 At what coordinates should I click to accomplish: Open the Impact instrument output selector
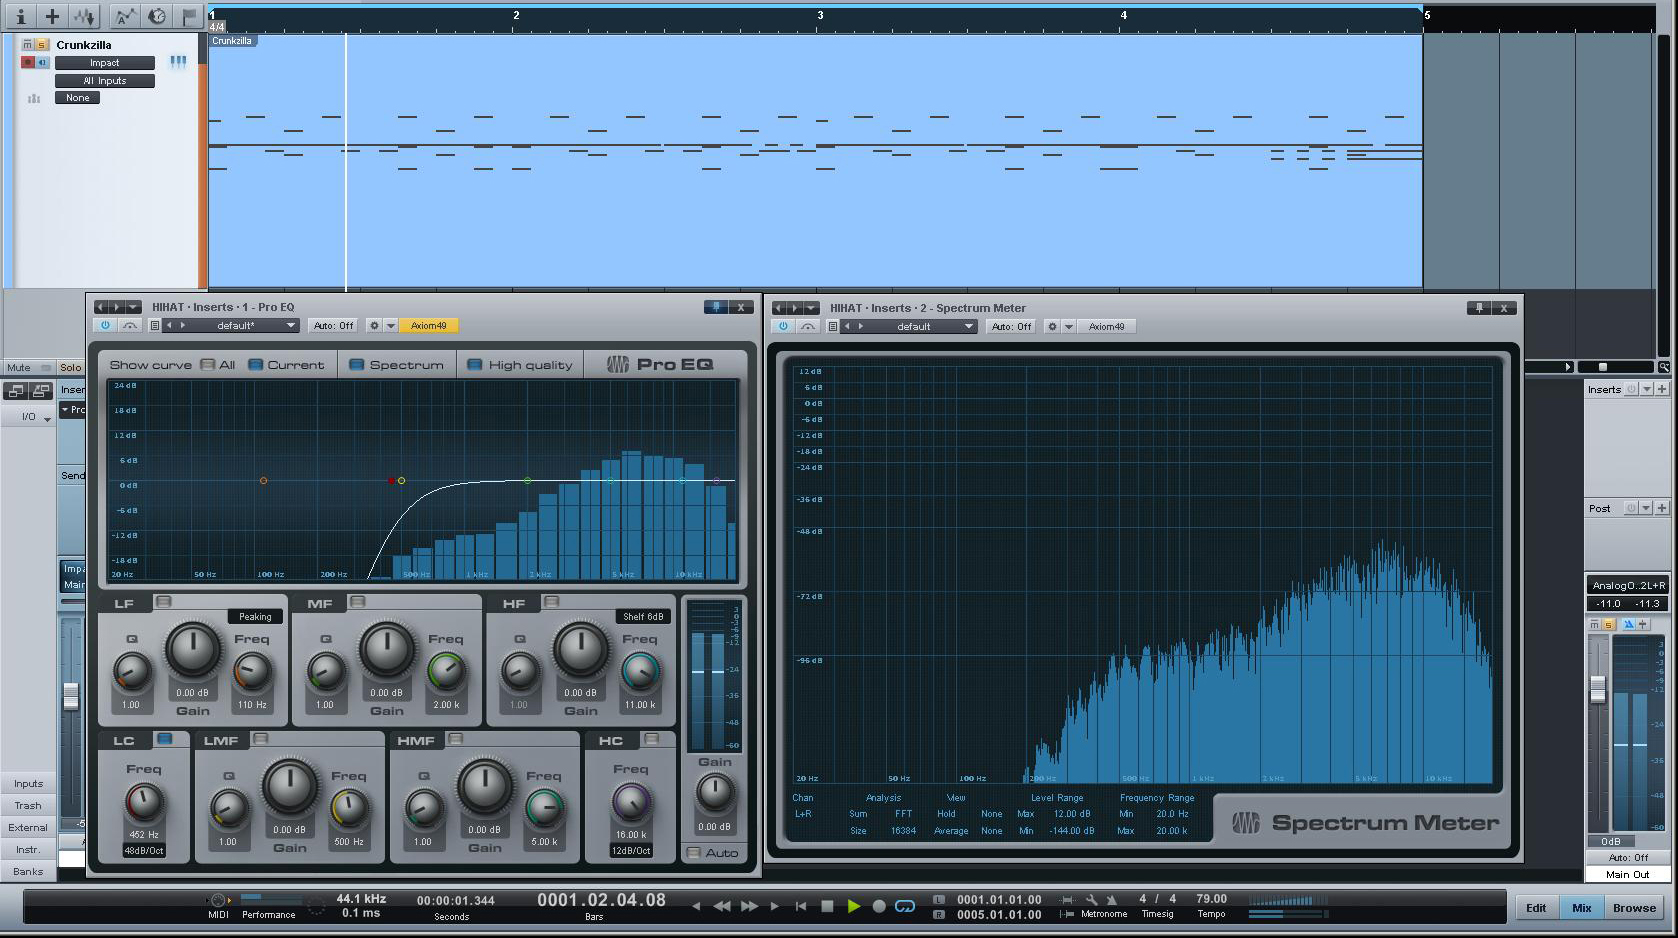pyautogui.click(x=105, y=63)
